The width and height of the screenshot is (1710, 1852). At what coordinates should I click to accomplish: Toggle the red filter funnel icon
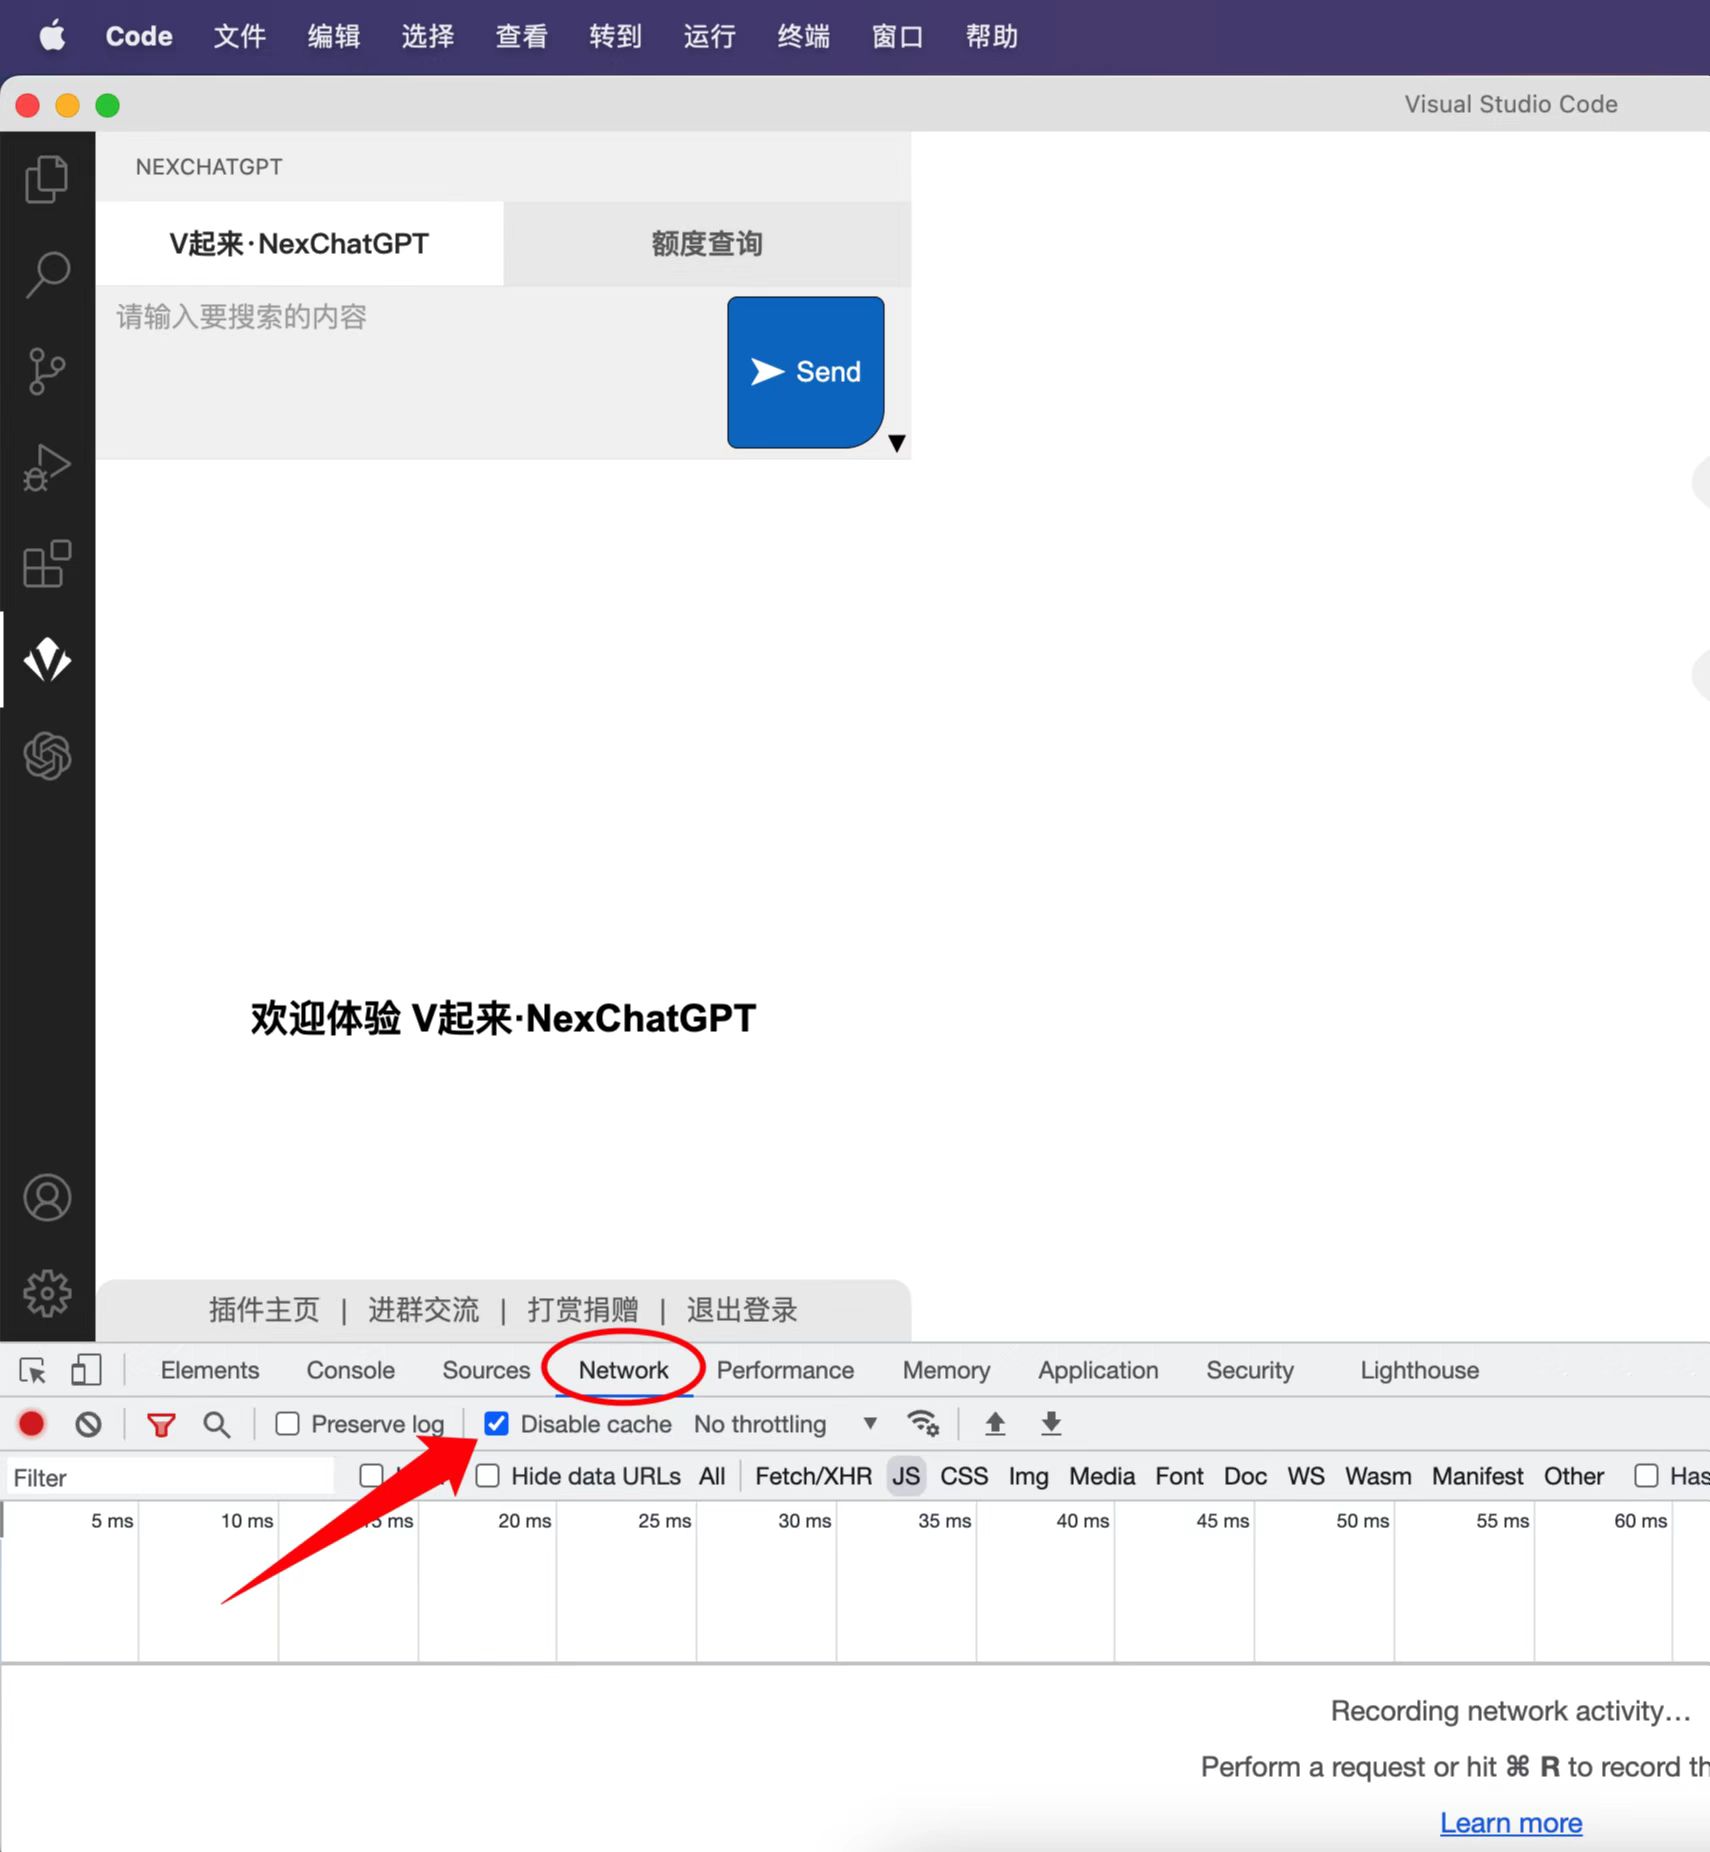pos(161,1424)
